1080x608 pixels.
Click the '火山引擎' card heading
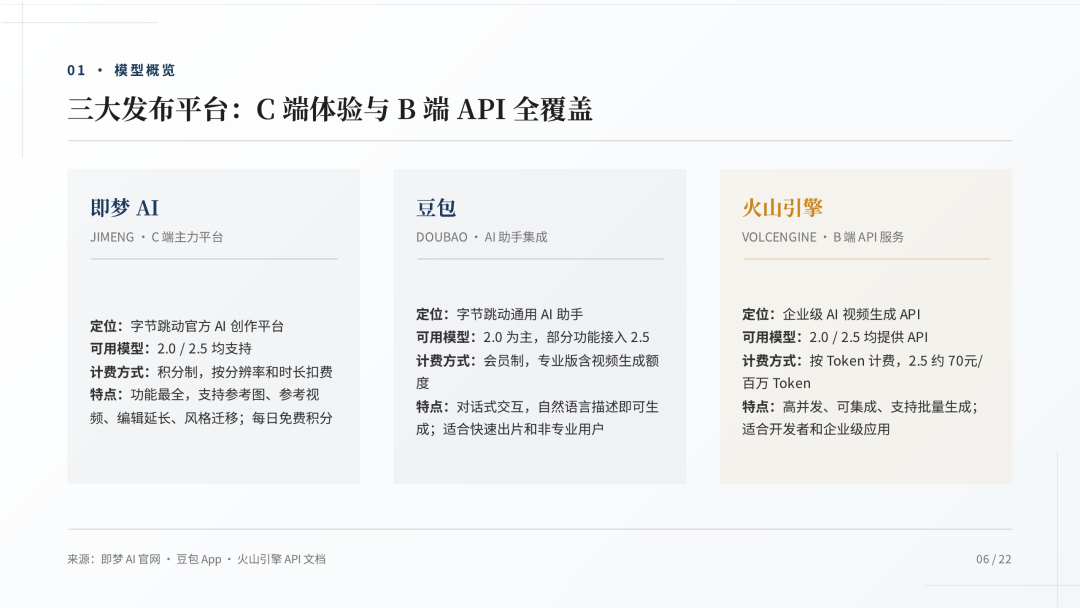point(782,207)
